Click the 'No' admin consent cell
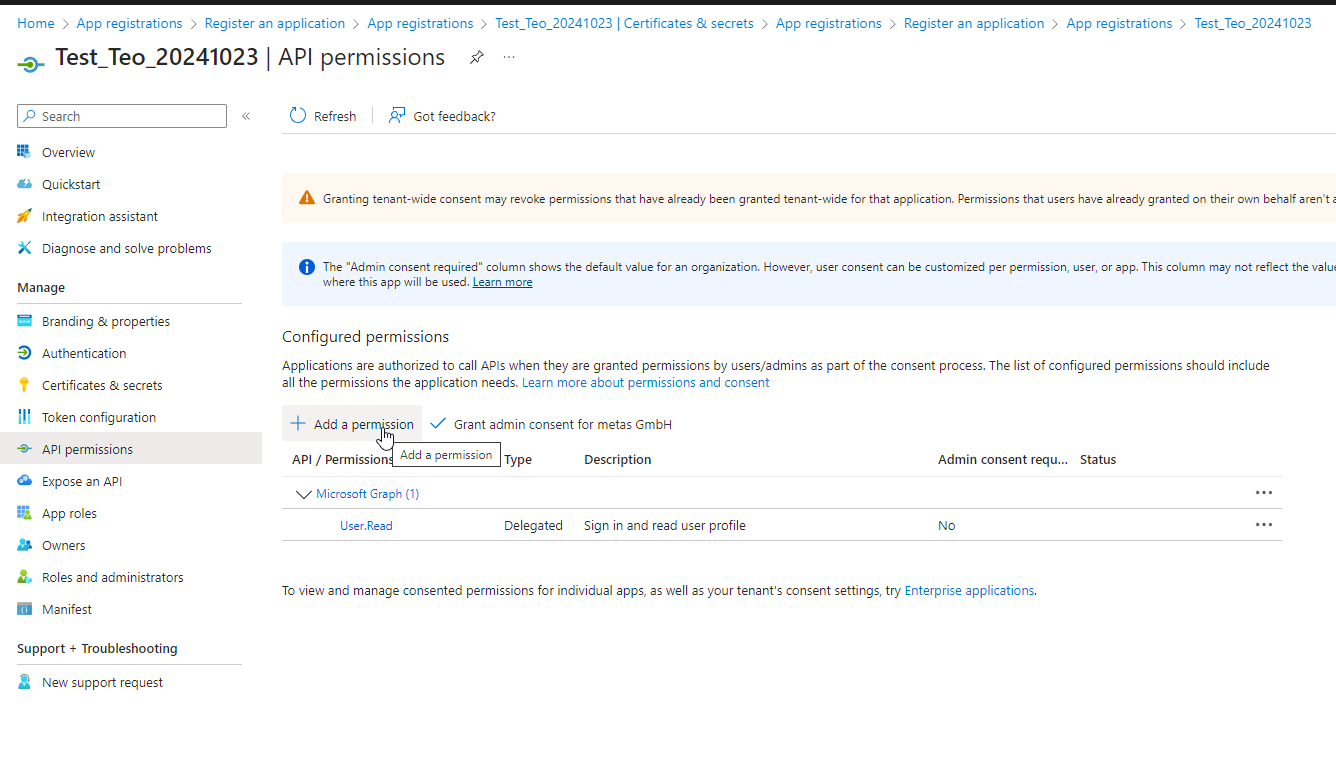The height and width of the screenshot is (775, 1336). 946,525
